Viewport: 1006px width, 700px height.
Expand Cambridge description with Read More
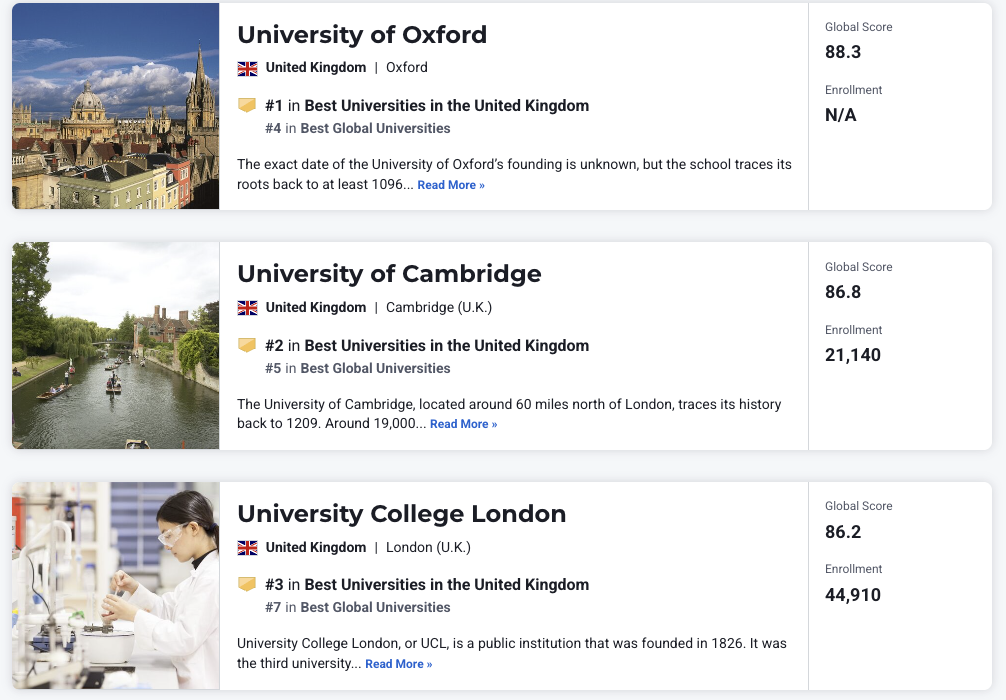tap(463, 424)
